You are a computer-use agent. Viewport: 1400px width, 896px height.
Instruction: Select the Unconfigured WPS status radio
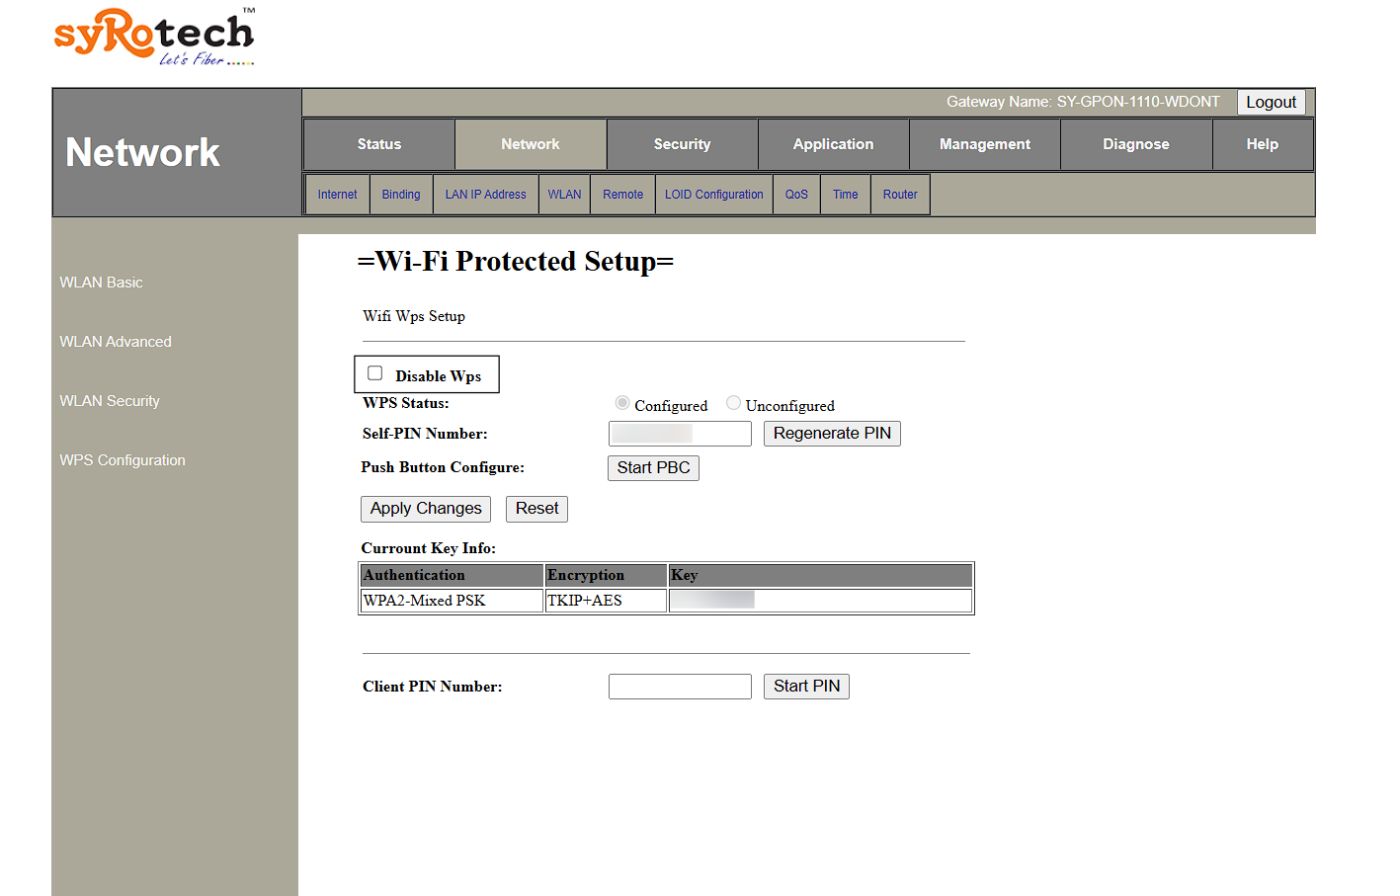tap(733, 403)
